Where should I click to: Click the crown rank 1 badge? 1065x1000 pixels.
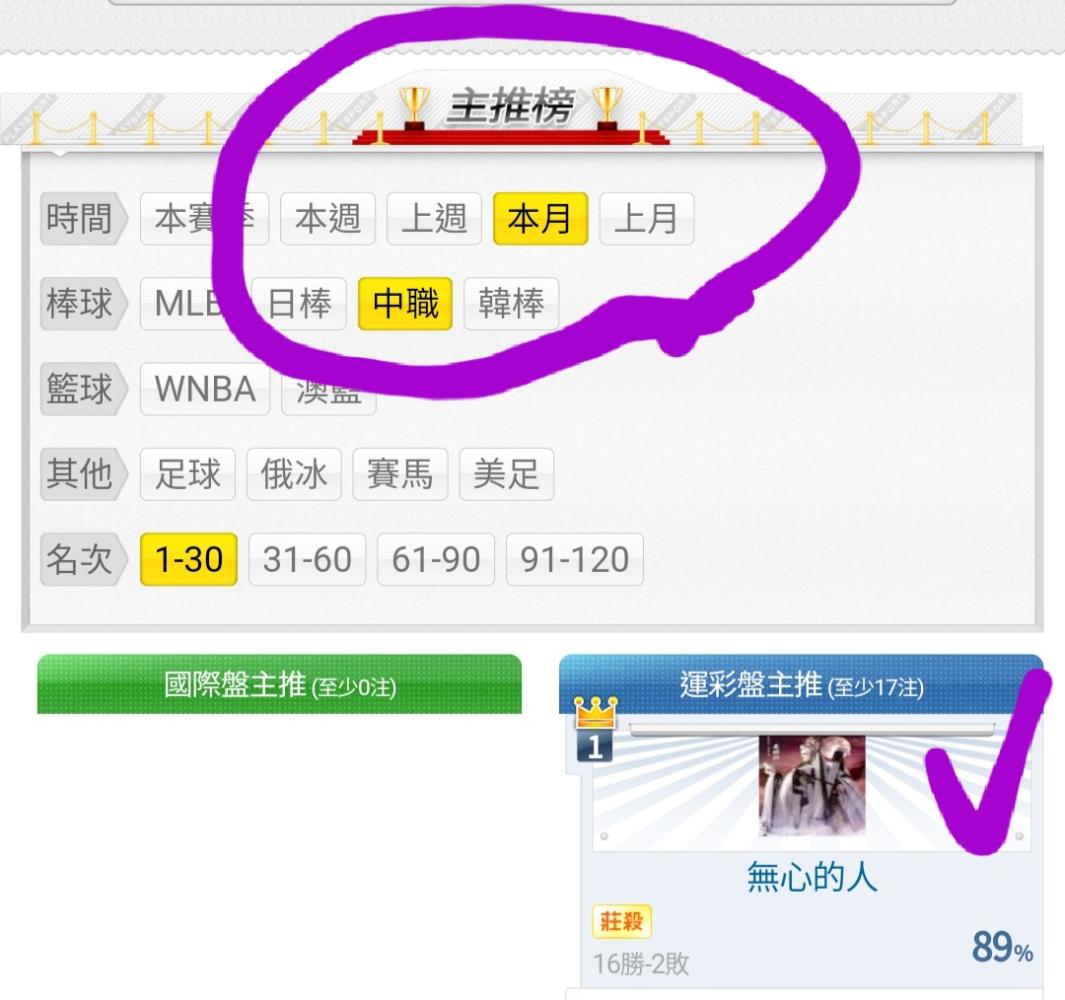pyautogui.click(x=596, y=729)
